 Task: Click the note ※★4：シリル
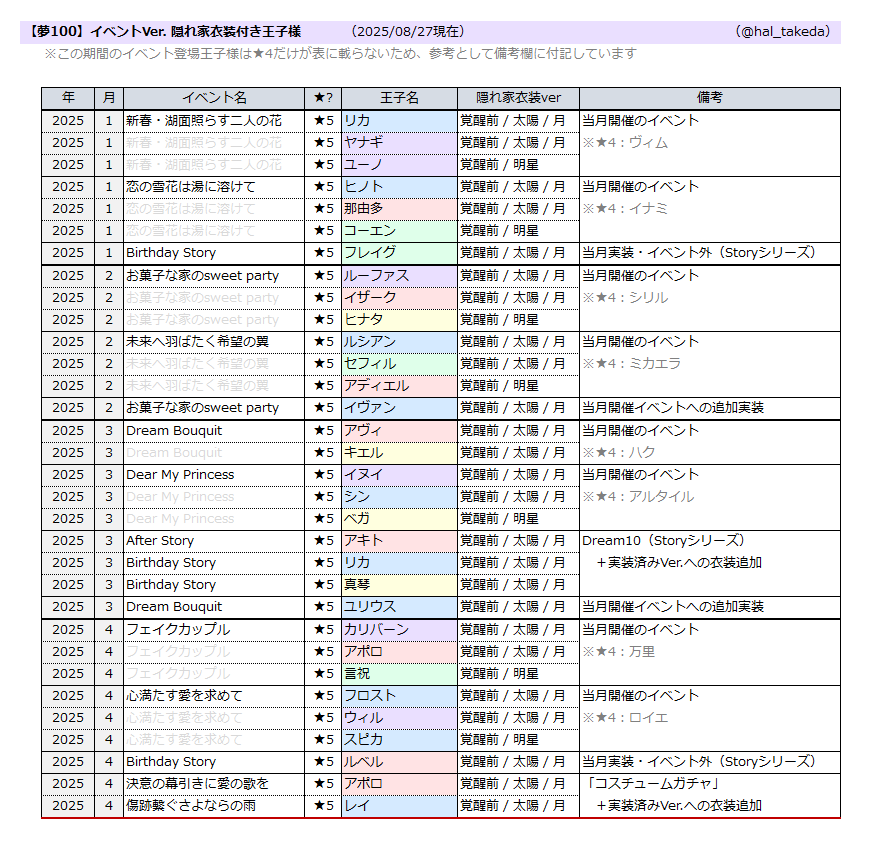pos(625,298)
